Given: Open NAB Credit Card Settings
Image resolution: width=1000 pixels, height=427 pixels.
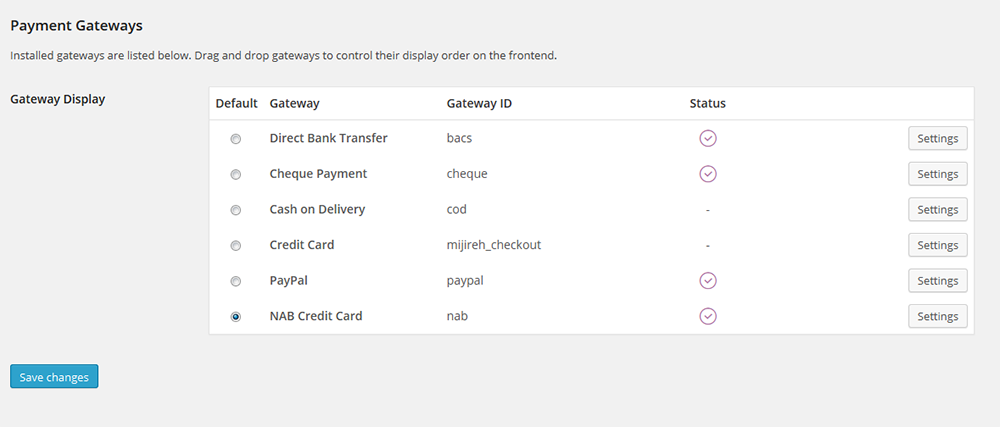Looking at the screenshot, I should coord(938,316).
